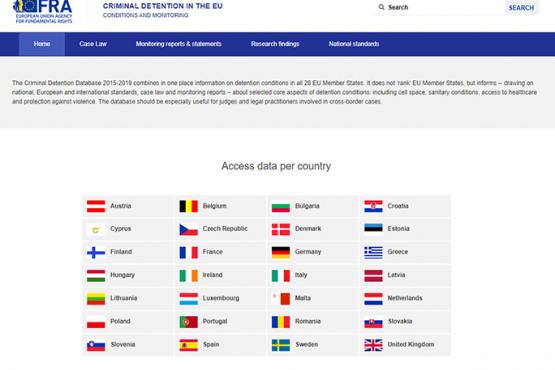Click the Estonia flag icon
Image resolution: width=555 pixels, height=370 pixels.
[x=373, y=229]
